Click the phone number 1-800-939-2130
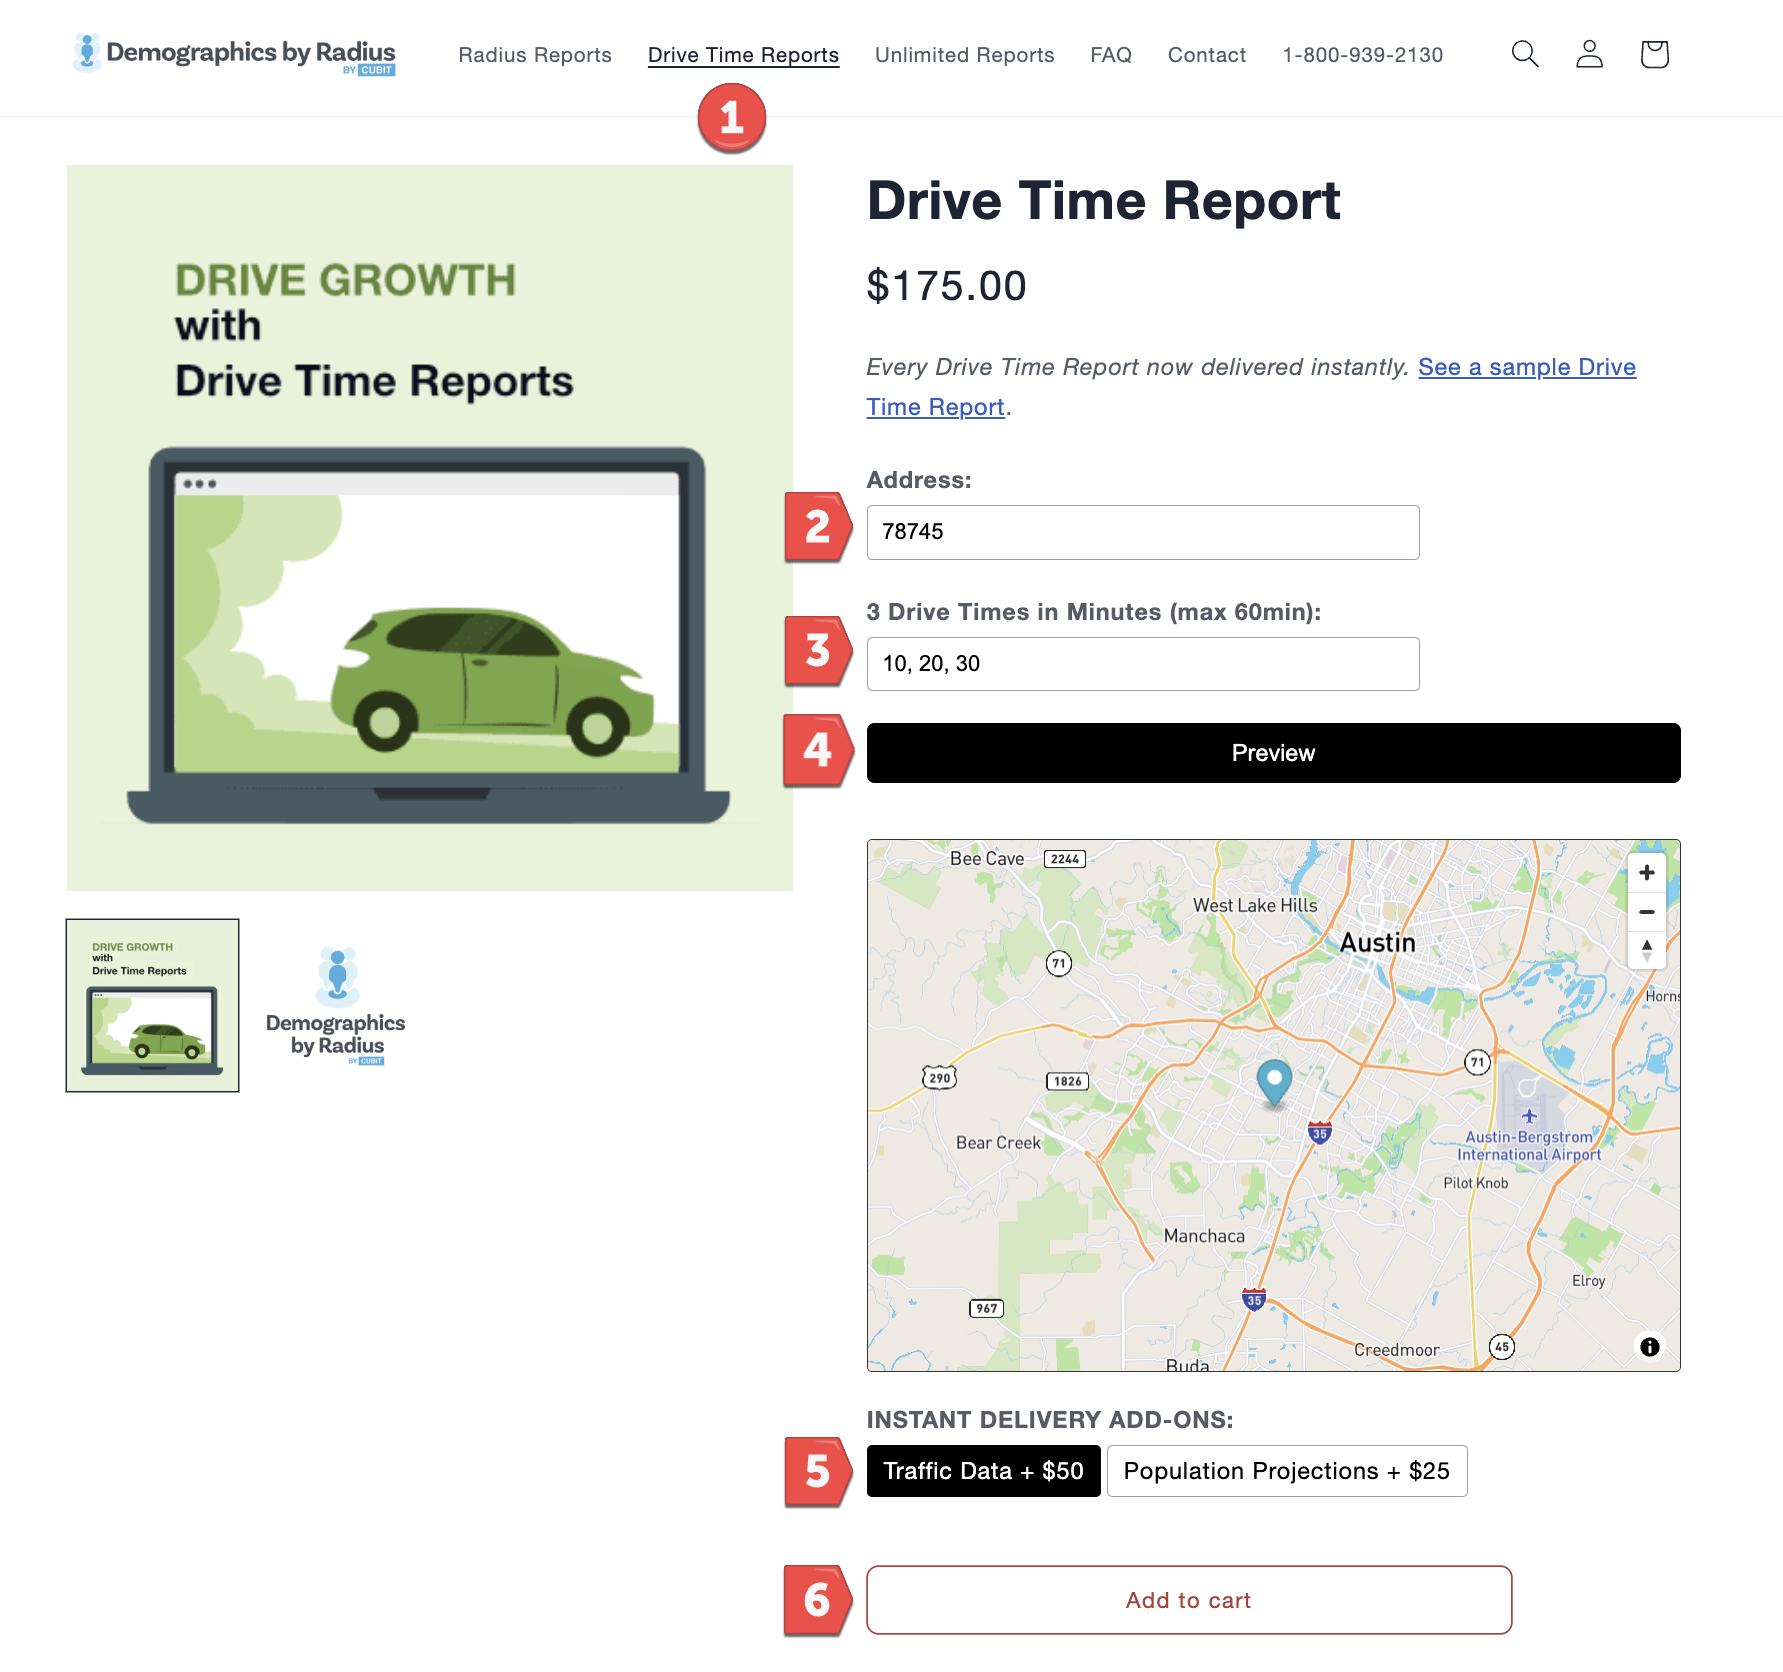Screen dimensions: 1783x1672 click(x=1362, y=55)
